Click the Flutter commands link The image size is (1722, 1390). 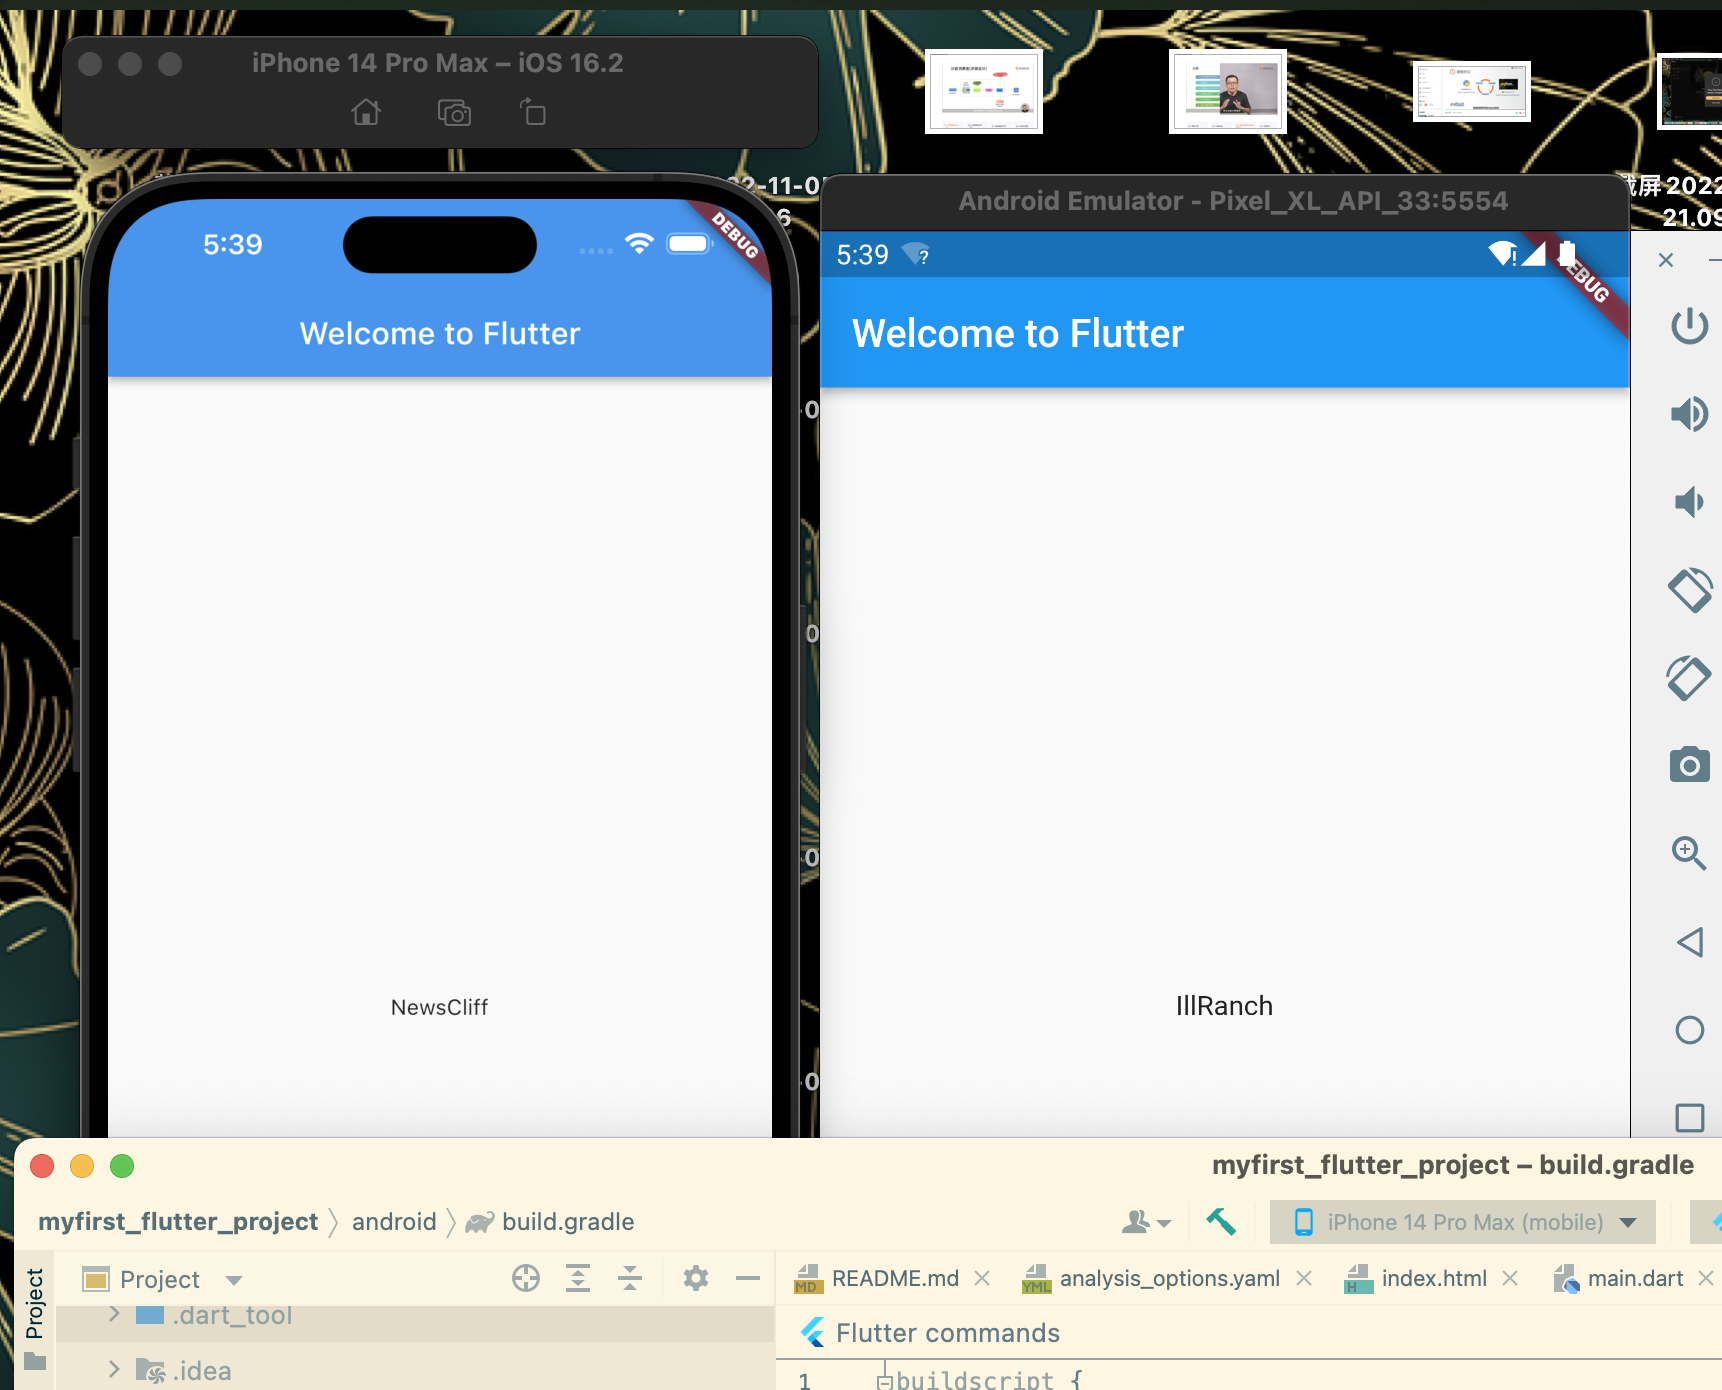point(947,1333)
